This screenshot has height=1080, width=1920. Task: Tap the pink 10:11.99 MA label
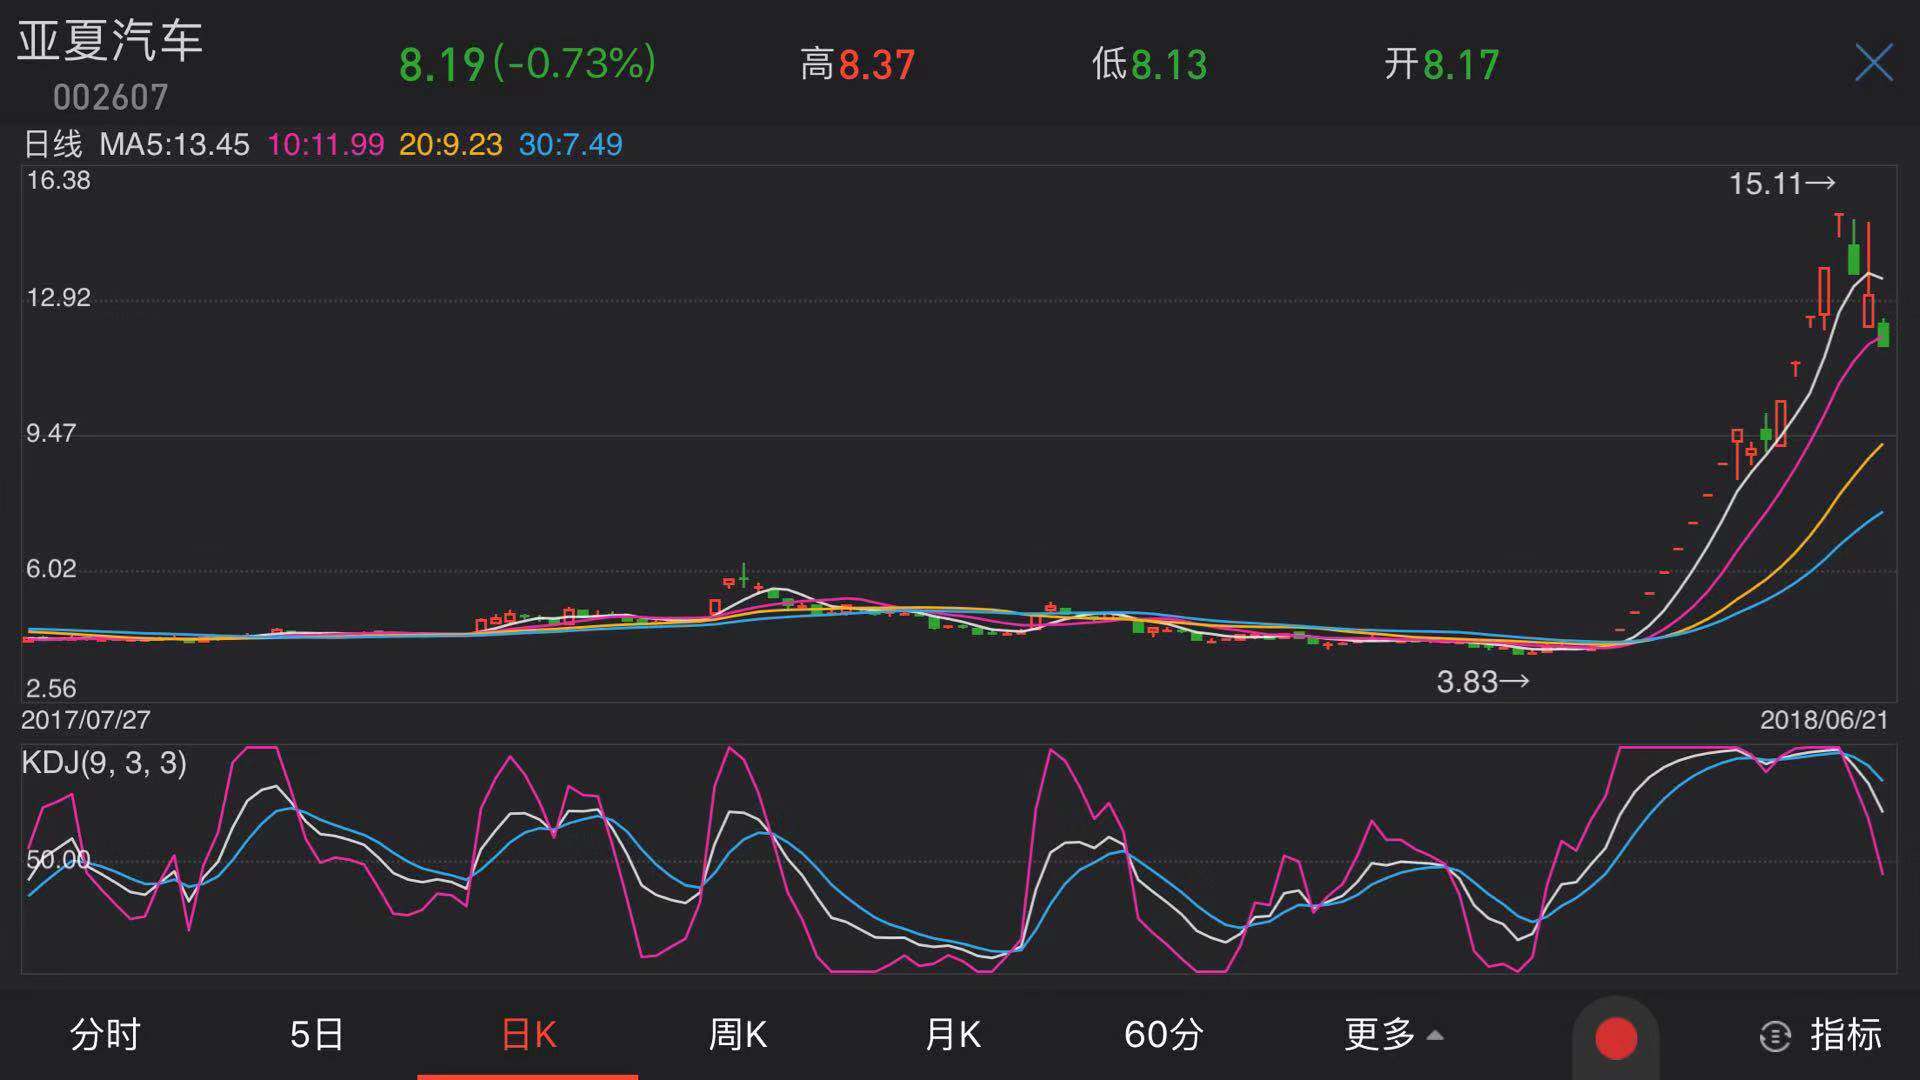pos(325,144)
